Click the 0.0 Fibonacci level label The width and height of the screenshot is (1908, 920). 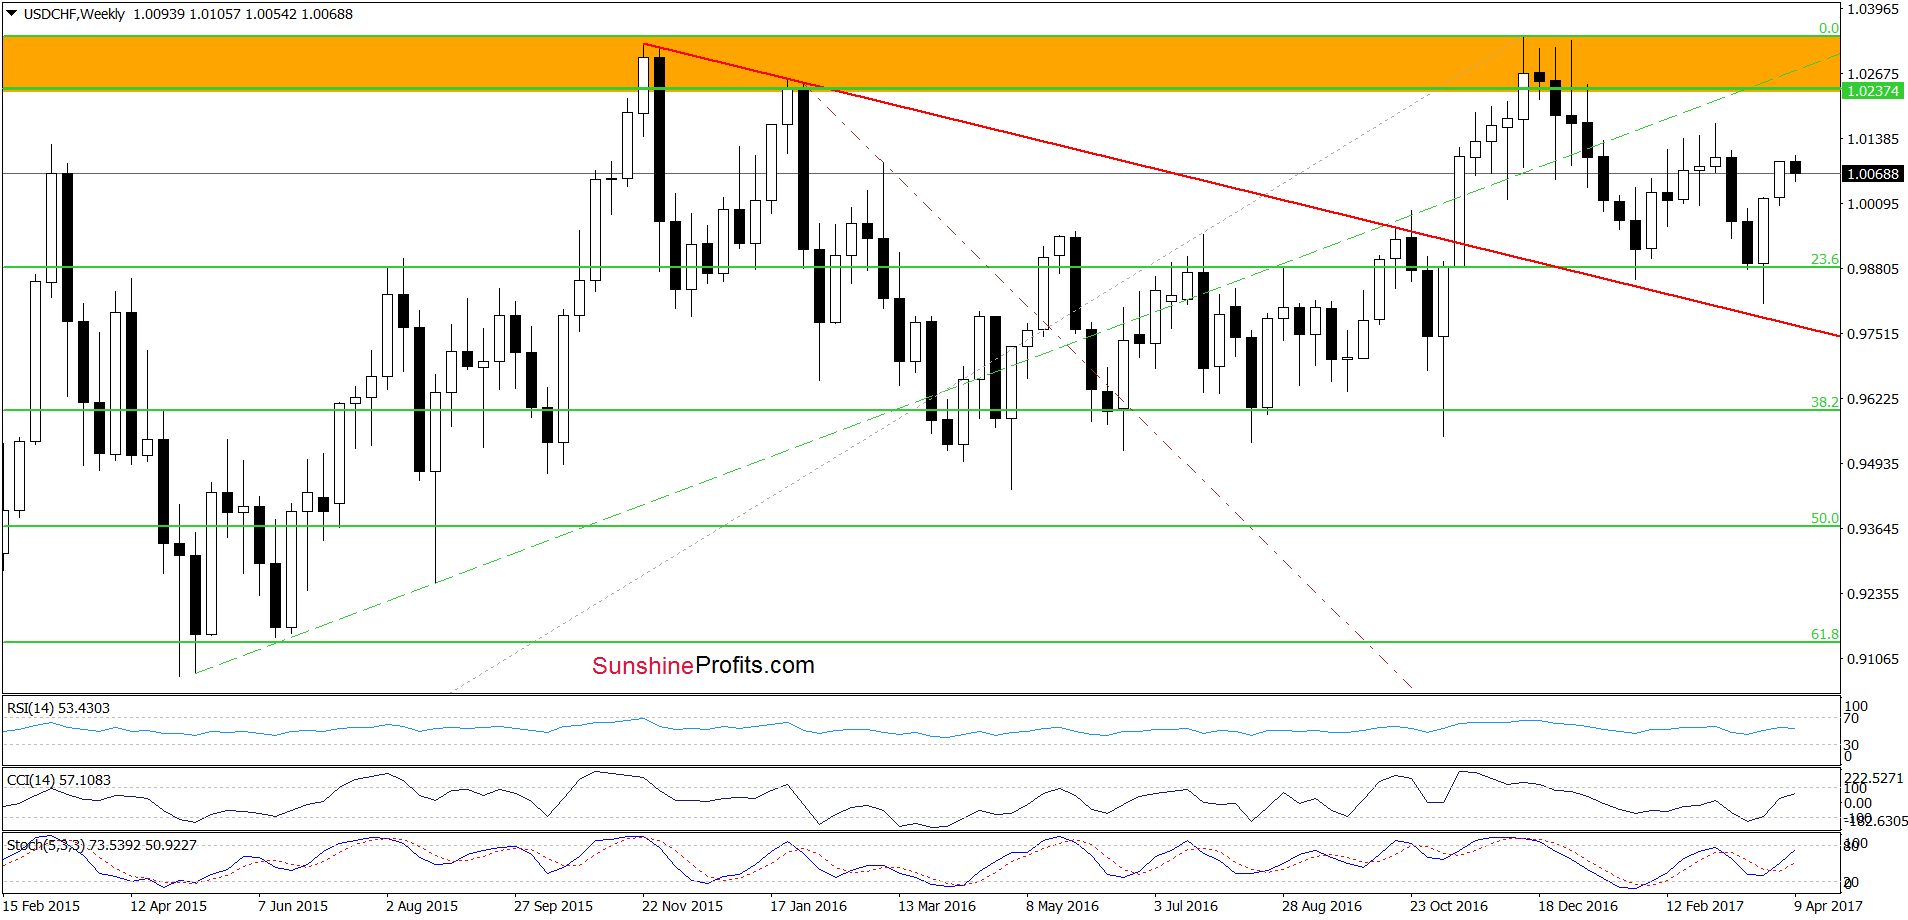coord(1828,28)
